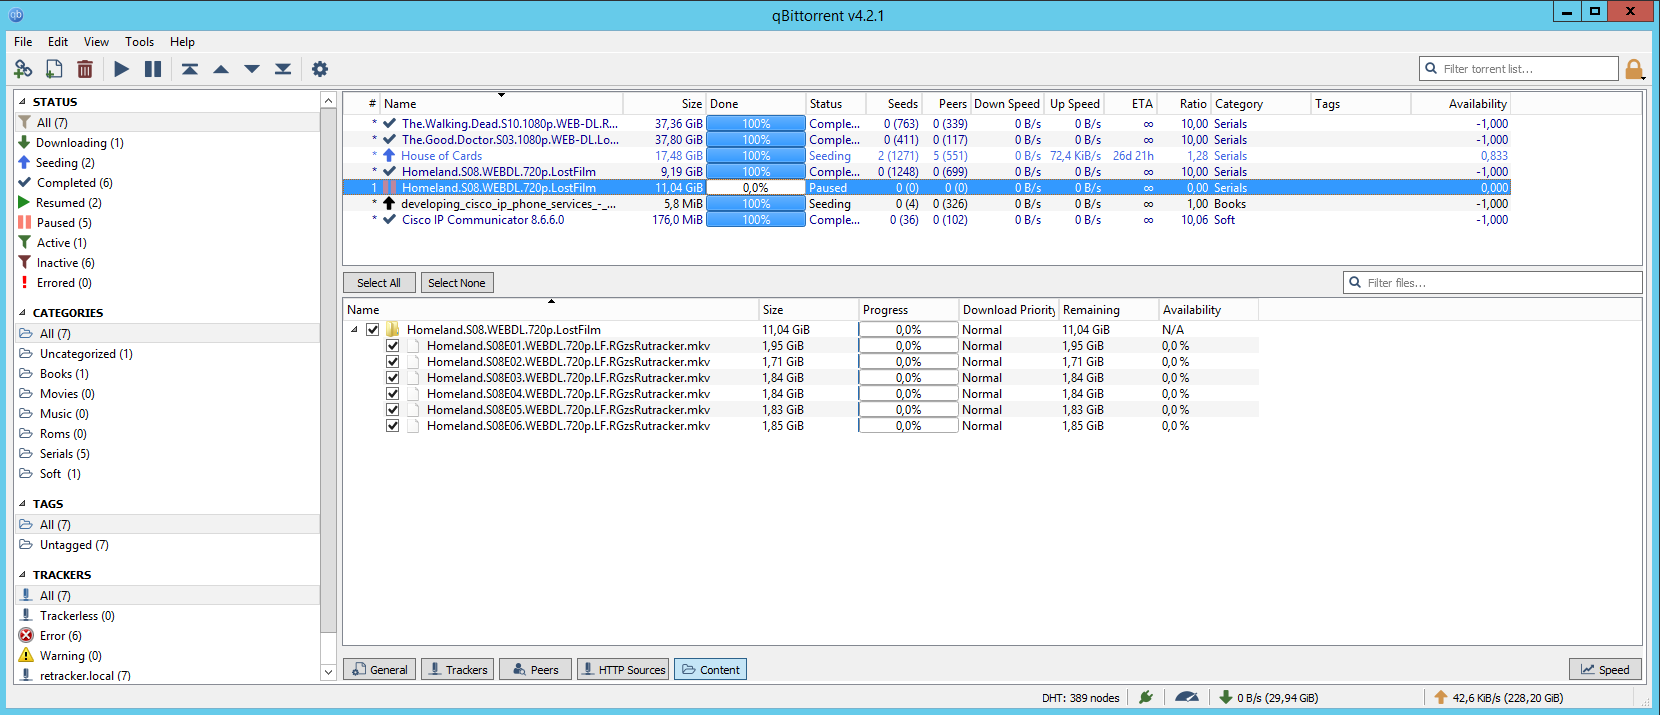Click the House of Cards progress bar

(x=756, y=156)
